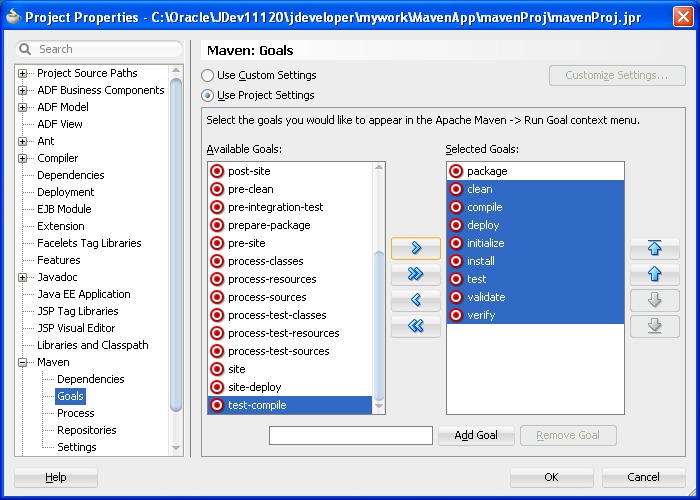Viewport: 700px width, 500px height.
Task: Move selected goals to bottom
Action: 654,326
